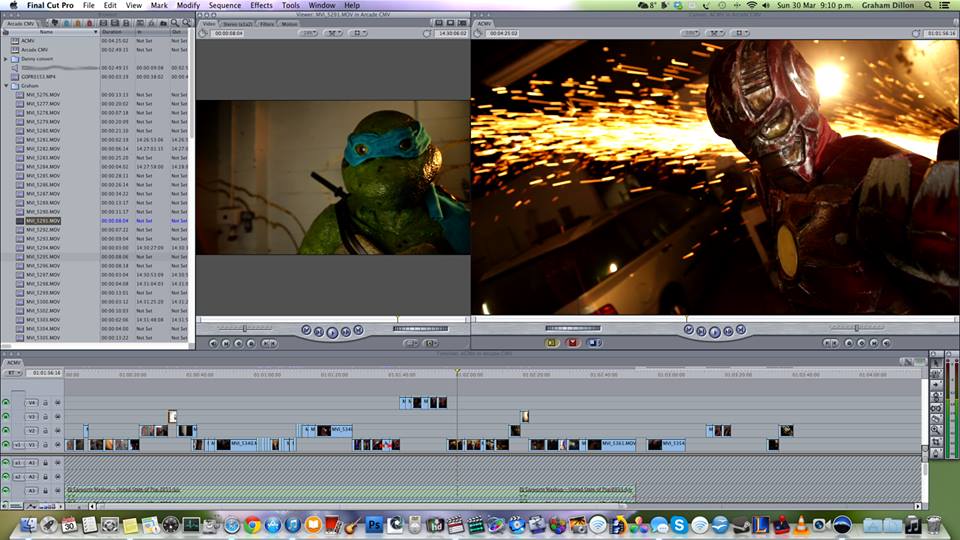Toggle Auto Select on track V2
Viewport: 960px width, 540px height.
pos(58,430)
